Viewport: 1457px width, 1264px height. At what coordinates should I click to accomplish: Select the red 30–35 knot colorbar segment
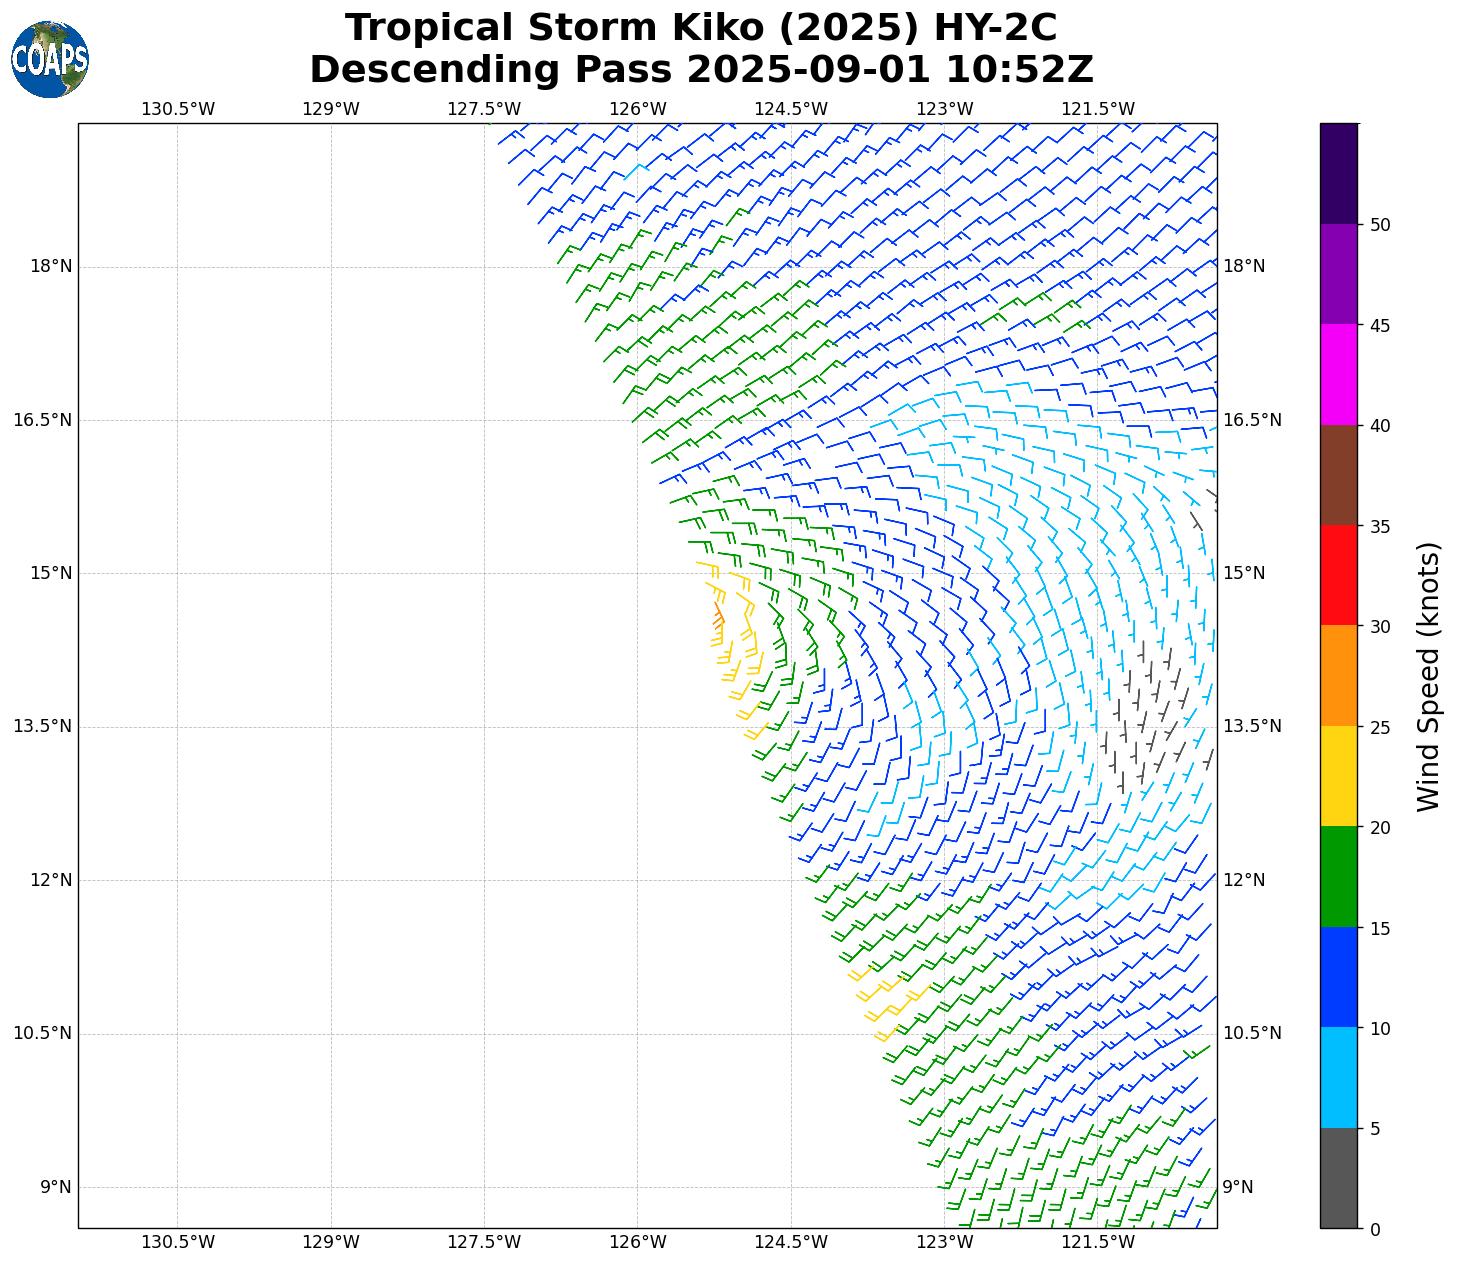point(1338,575)
